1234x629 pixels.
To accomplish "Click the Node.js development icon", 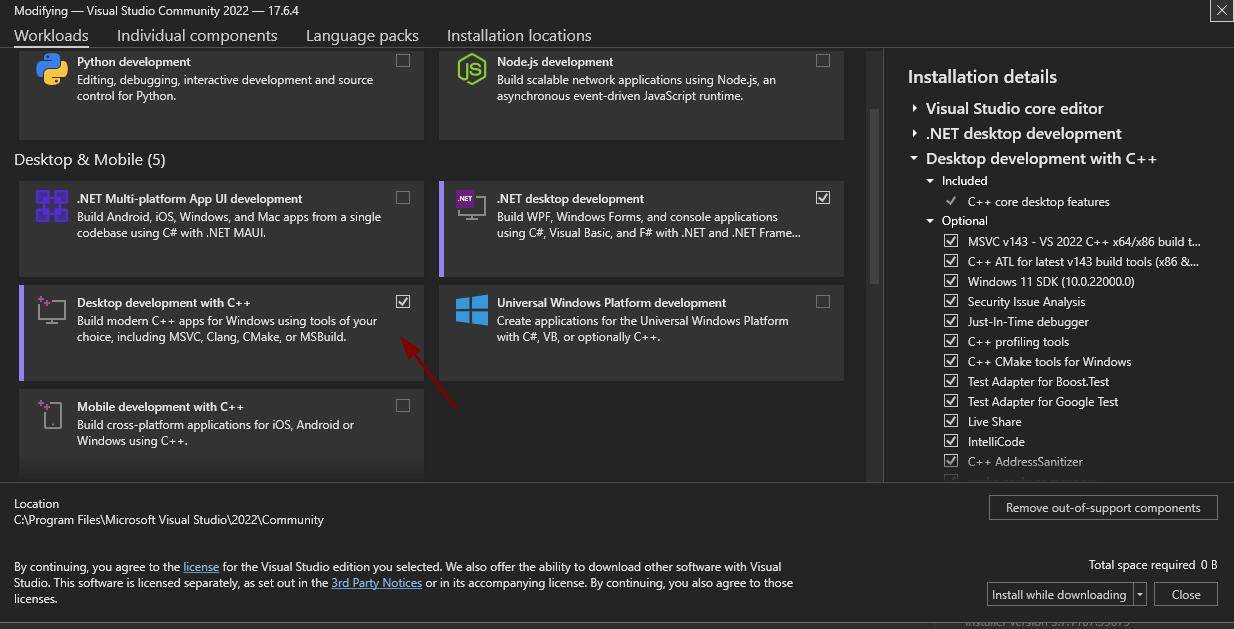I will 471,71.
